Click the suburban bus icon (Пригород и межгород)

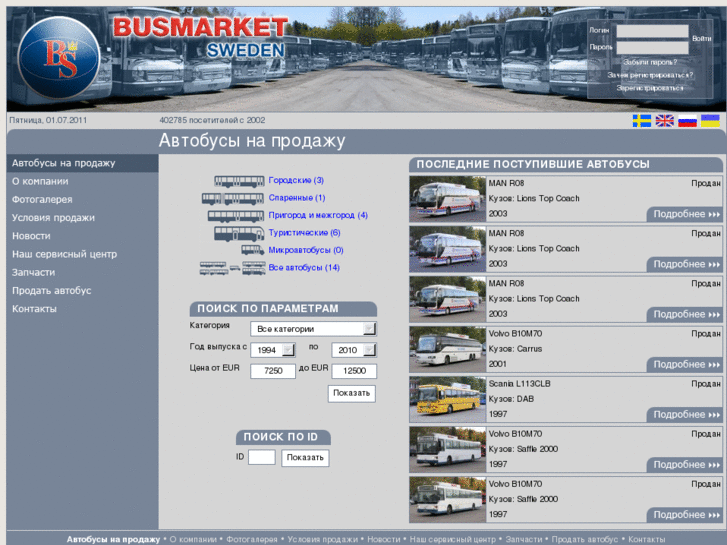coord(236,216)
